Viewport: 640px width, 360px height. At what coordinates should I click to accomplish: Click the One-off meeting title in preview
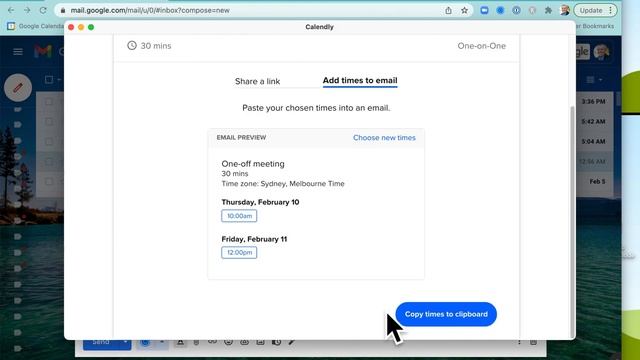[x=253, y=164]
